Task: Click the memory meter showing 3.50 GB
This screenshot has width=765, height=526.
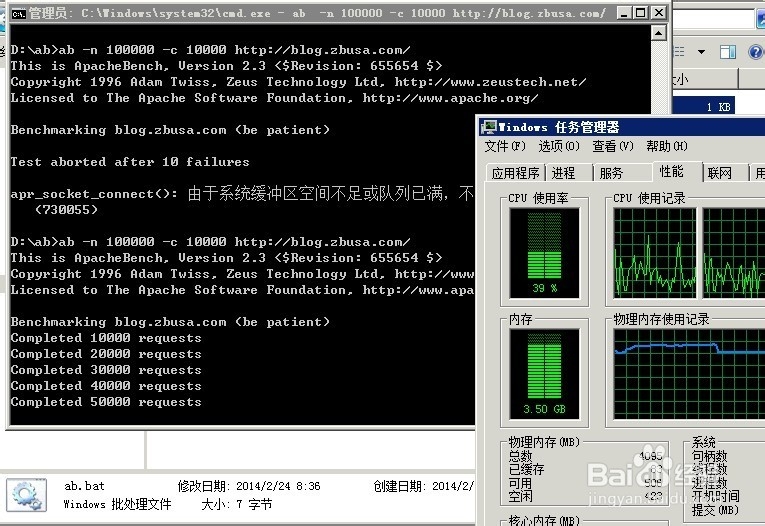Action: click(544, 374)
